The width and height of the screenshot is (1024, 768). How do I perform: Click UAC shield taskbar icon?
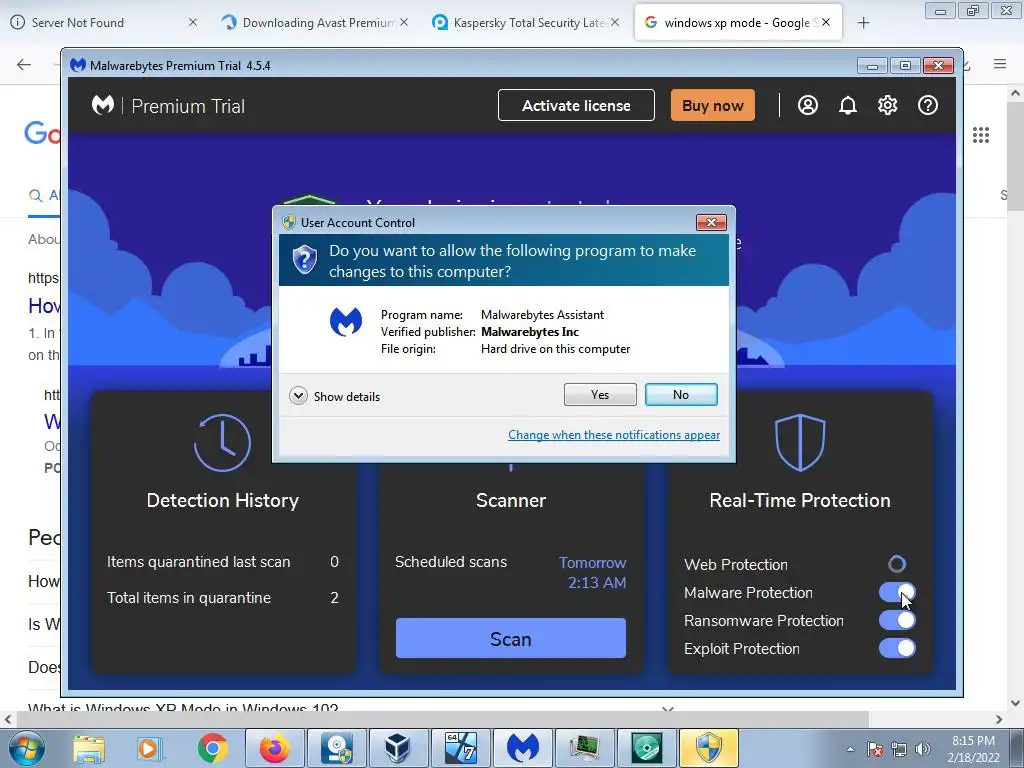point(709,748)
